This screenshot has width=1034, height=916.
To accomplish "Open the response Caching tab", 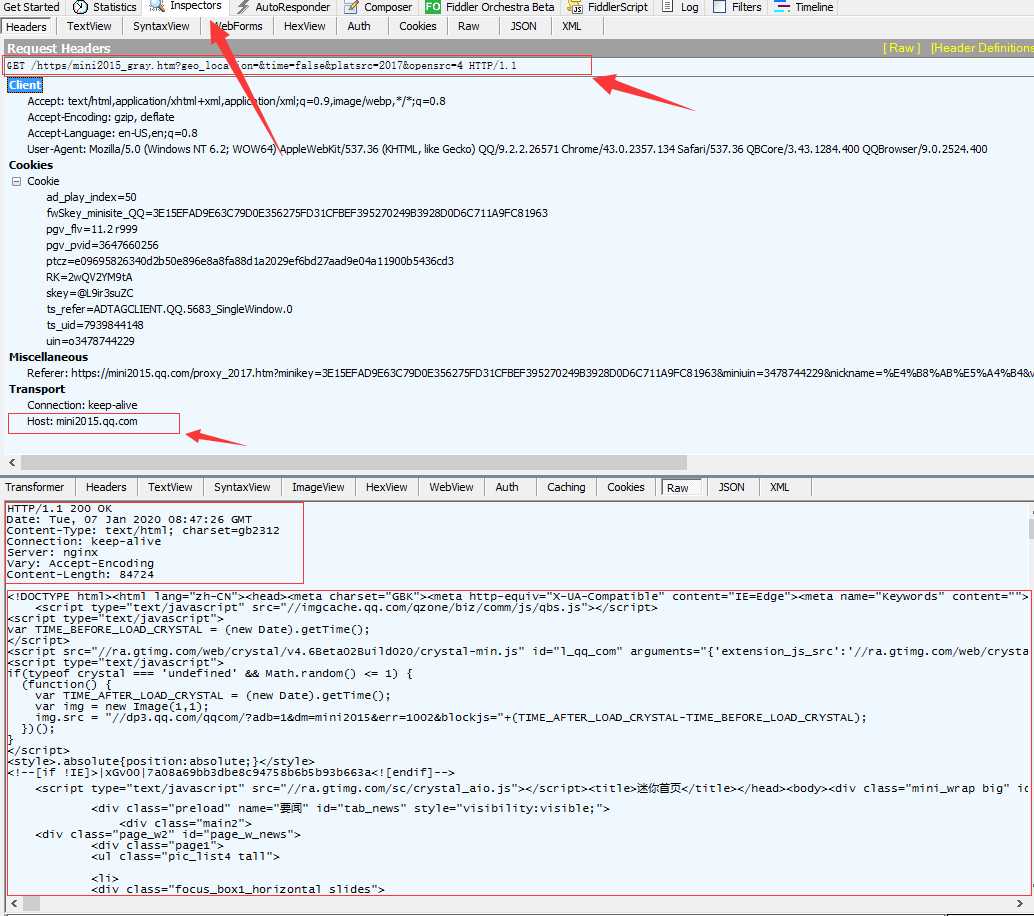I will [x=566, y=487].
